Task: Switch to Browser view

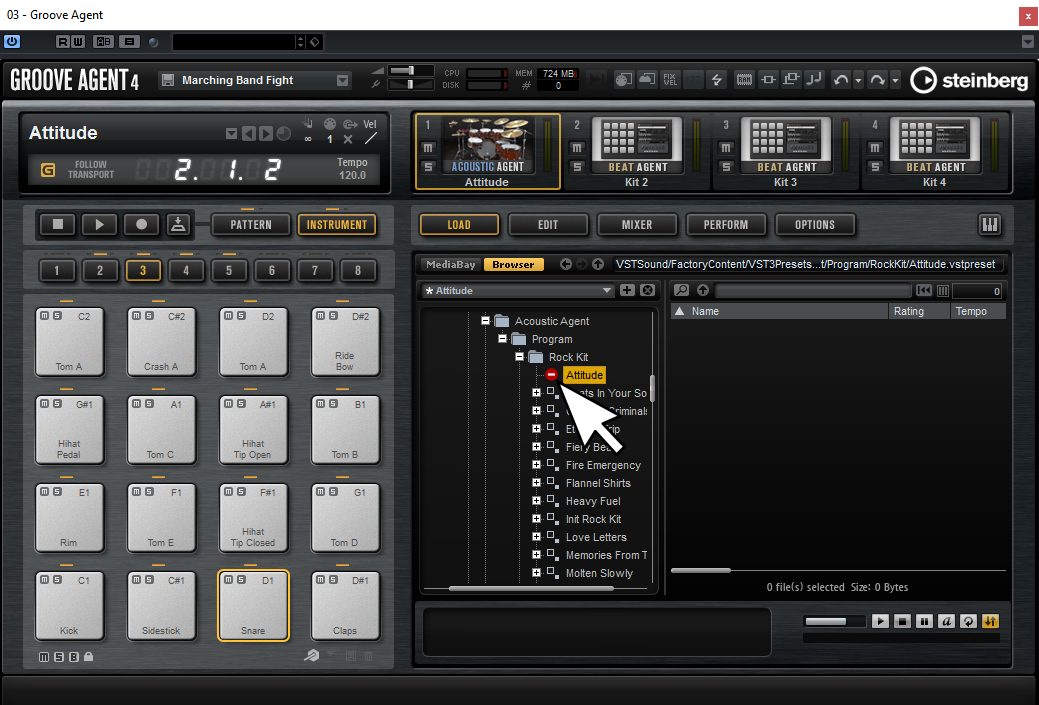Action: [514, 264]
